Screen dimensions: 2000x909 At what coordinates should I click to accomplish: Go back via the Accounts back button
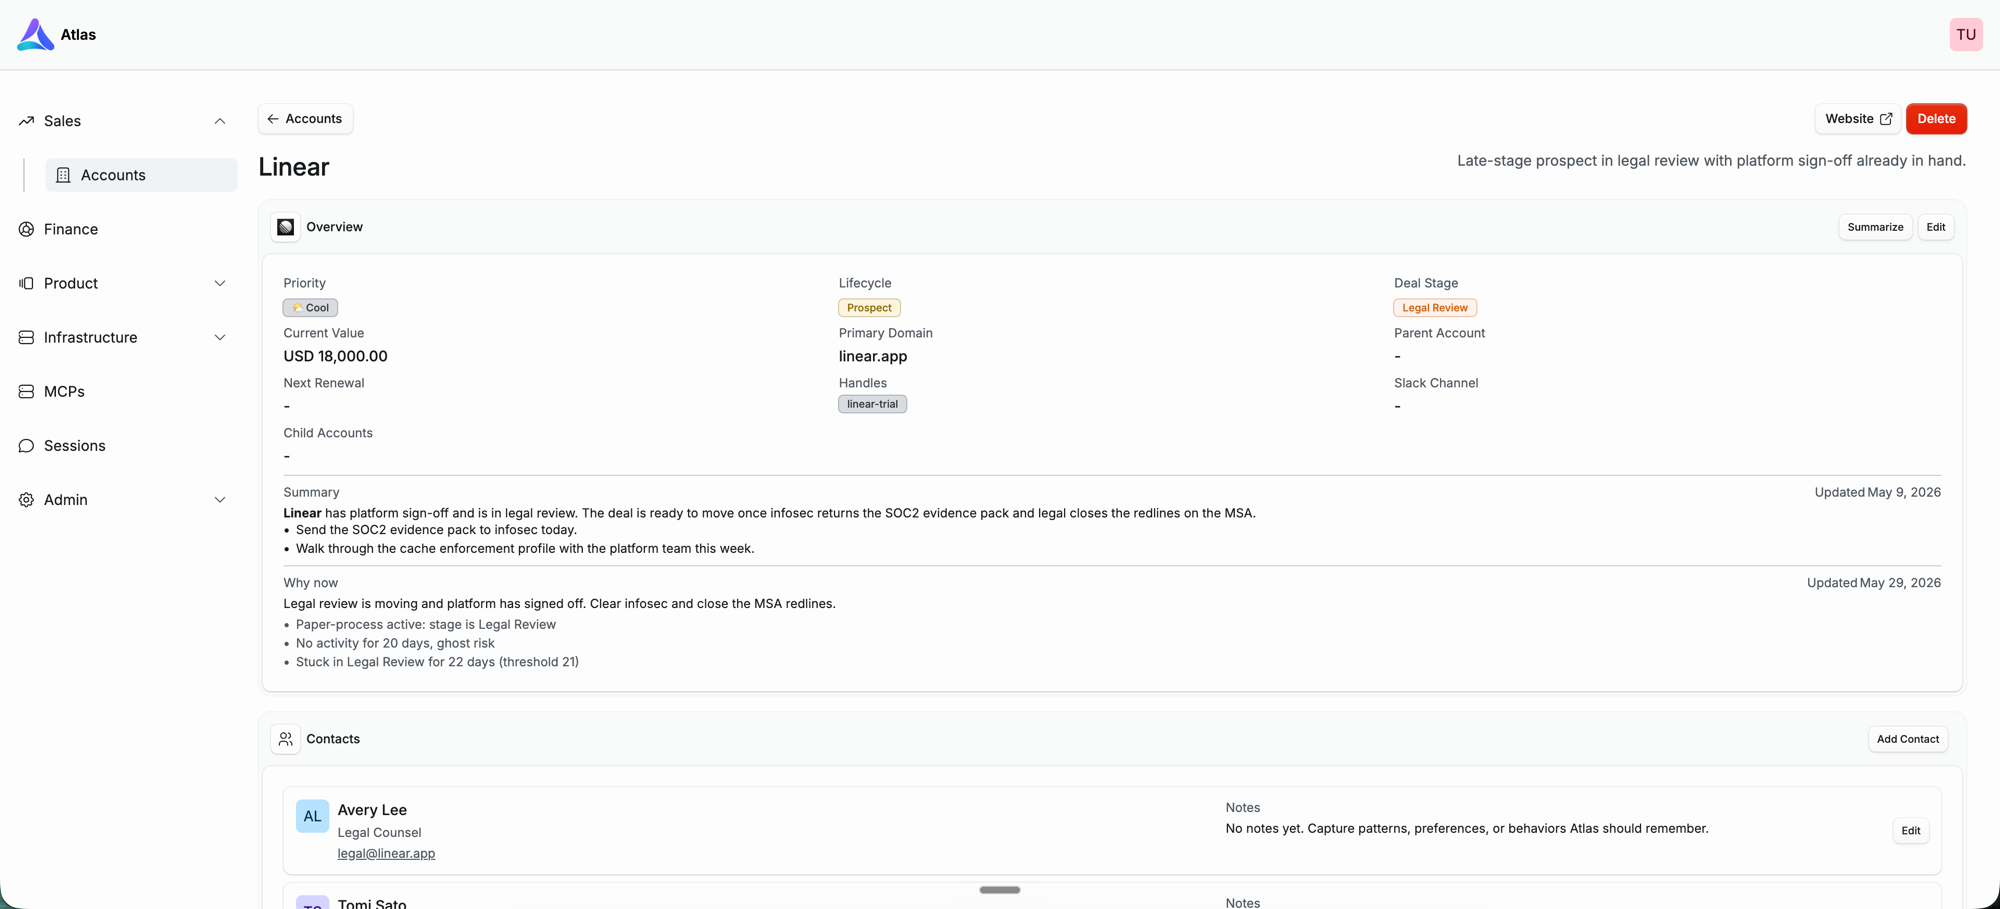coord(305,118)
